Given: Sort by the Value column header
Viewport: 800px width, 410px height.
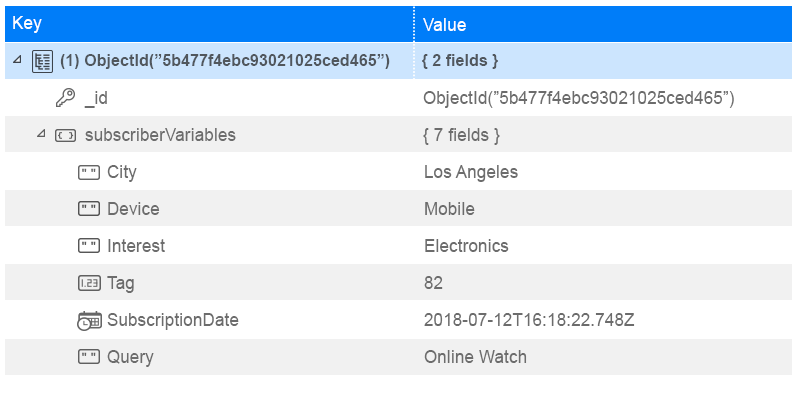Looking at the screenshot, I should pyautogui.click(x=603, y=24).
